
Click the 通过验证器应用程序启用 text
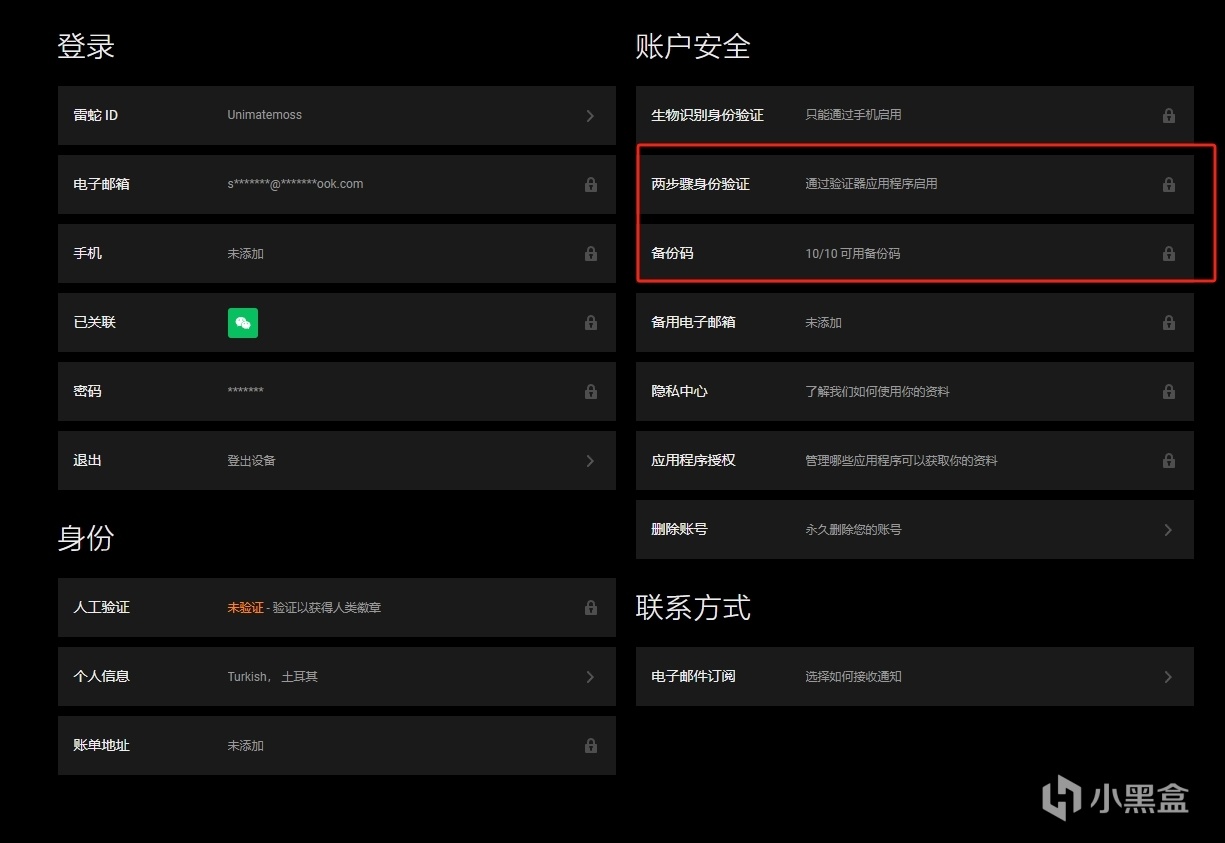coord(871,184)
